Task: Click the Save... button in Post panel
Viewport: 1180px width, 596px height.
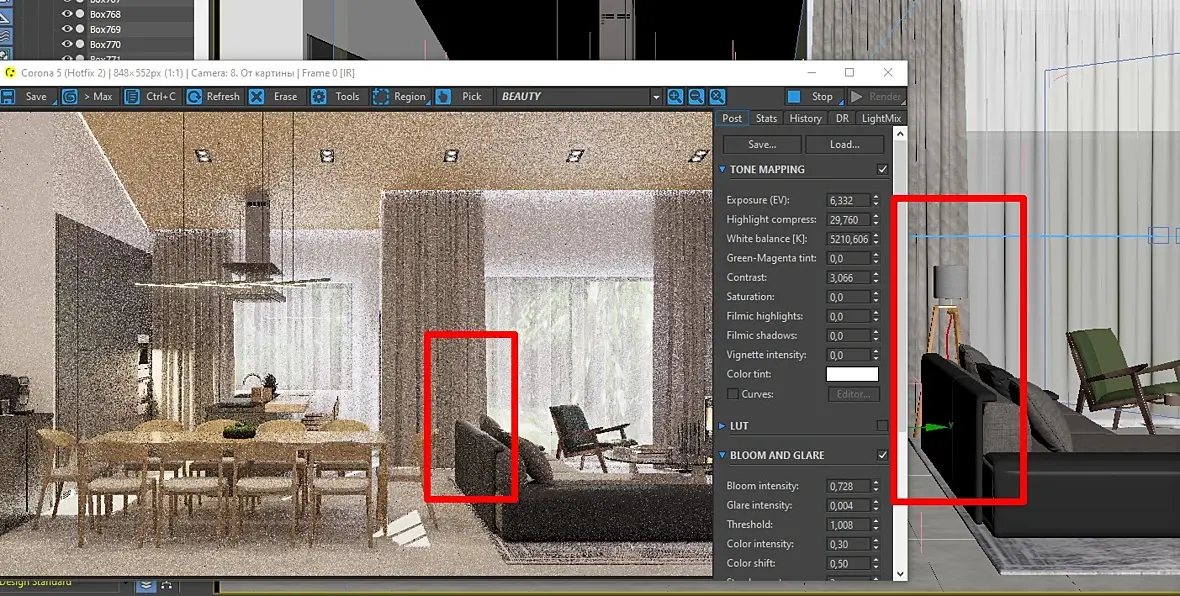Action: [762, 144]
